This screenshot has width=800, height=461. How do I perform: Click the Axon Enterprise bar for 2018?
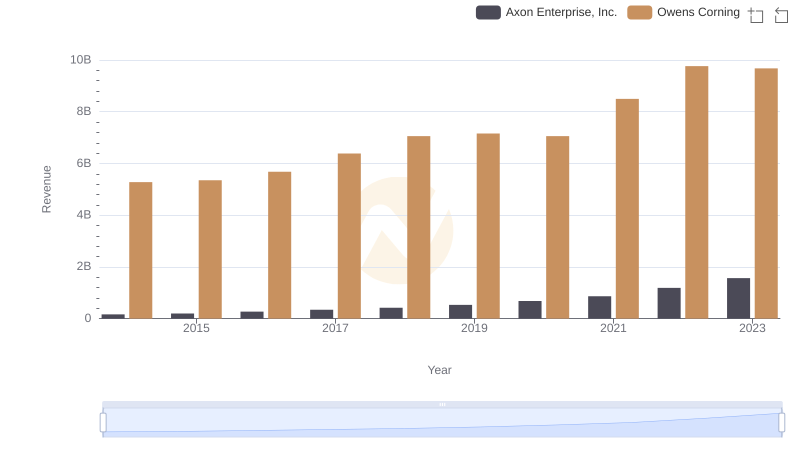pyautogui.click(x=391, y=313)
